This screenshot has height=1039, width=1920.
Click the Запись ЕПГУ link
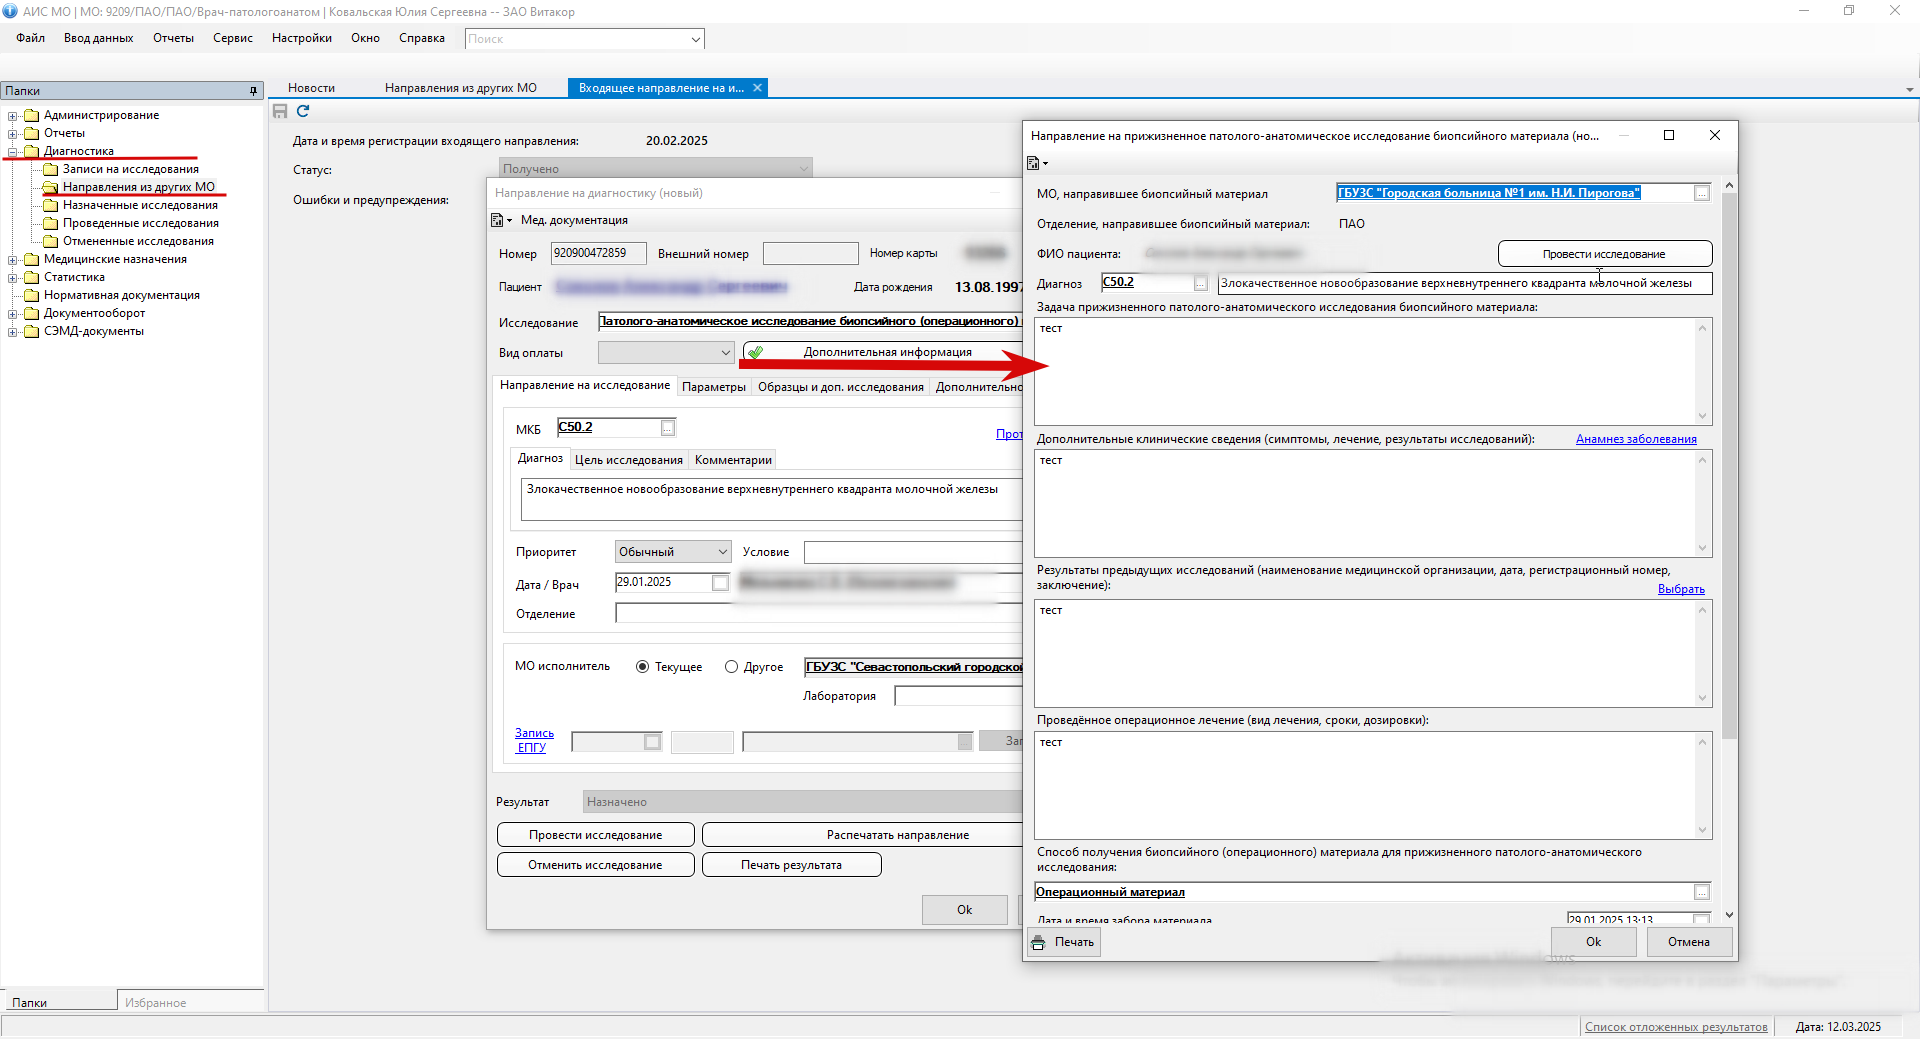tap(534, 740)
